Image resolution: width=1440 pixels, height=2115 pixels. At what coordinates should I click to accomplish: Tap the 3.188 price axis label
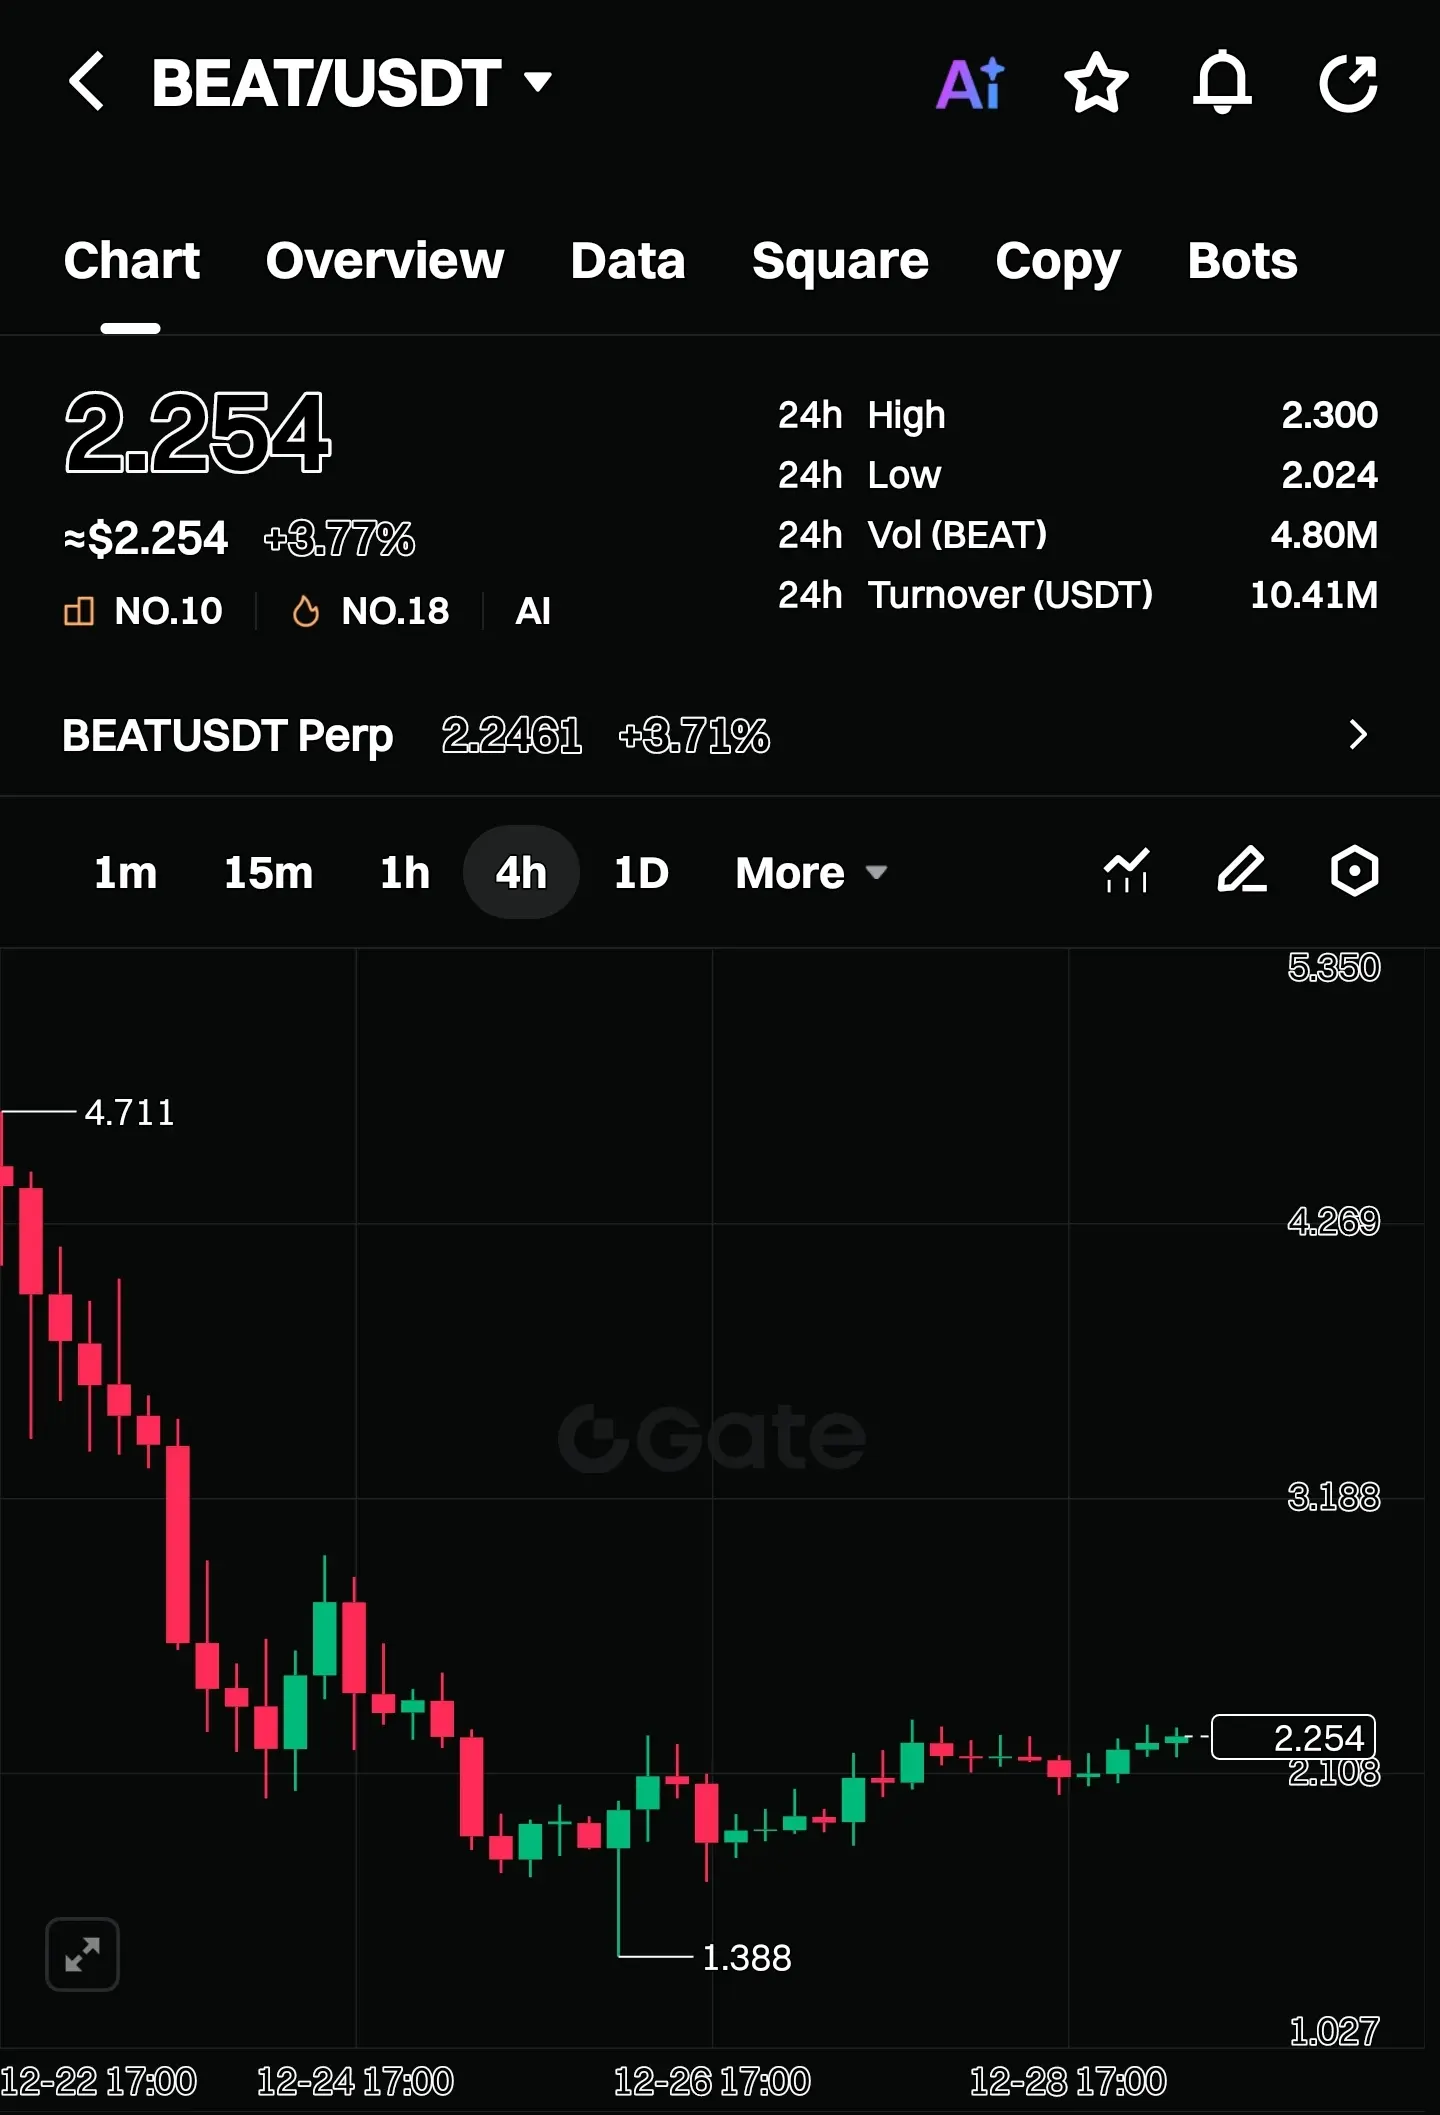click(1334, 1497)
